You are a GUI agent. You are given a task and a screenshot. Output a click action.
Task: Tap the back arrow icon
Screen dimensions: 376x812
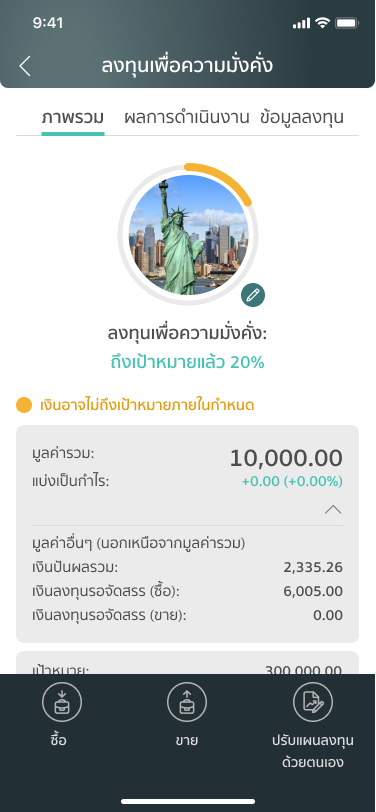tap(25, 66)
